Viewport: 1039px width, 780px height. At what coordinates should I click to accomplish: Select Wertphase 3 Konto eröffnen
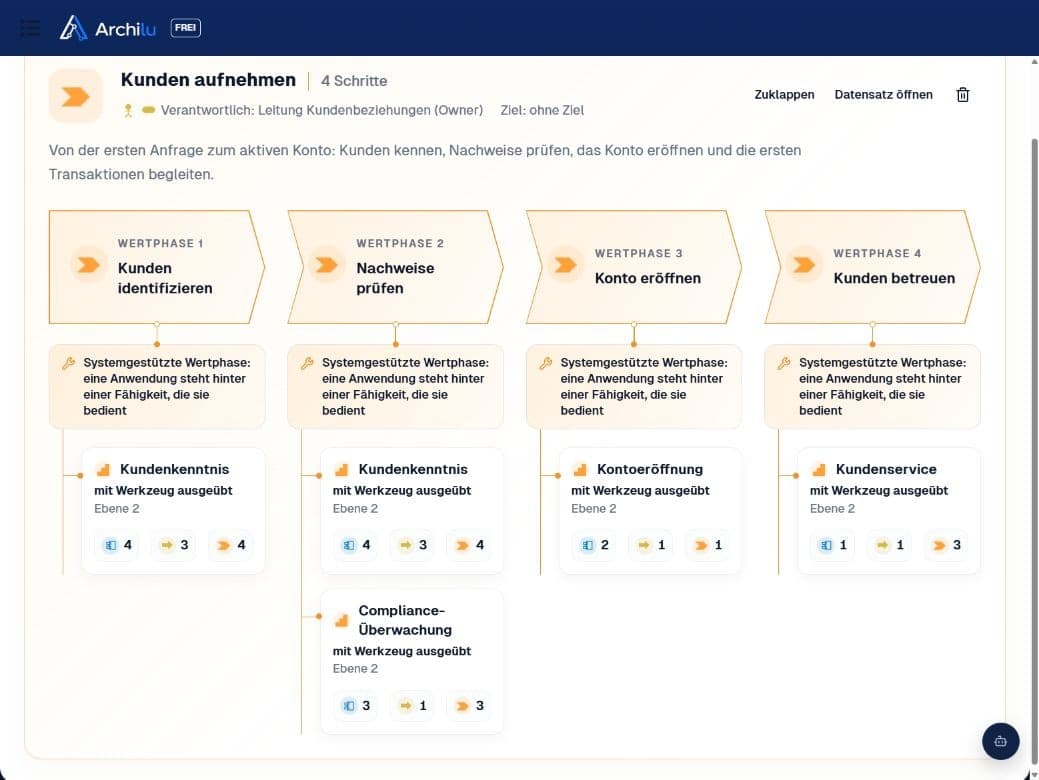[634, 267]
